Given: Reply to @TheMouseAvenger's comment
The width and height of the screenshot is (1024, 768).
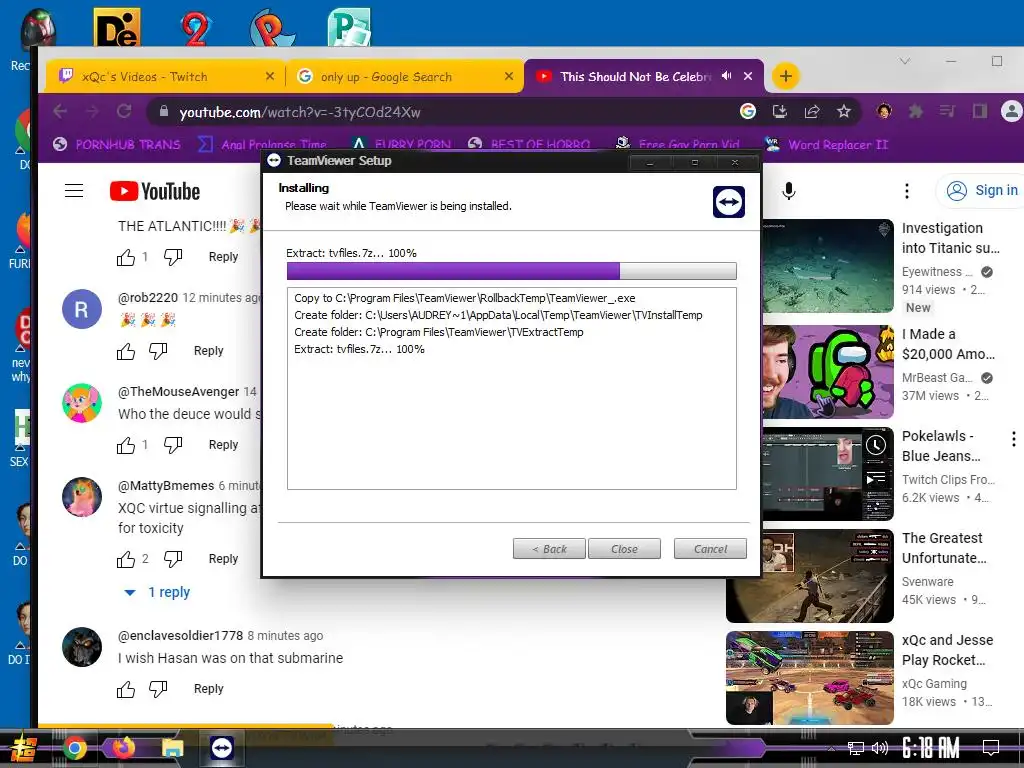Looking at the screenshot, I should click(223, 445).
